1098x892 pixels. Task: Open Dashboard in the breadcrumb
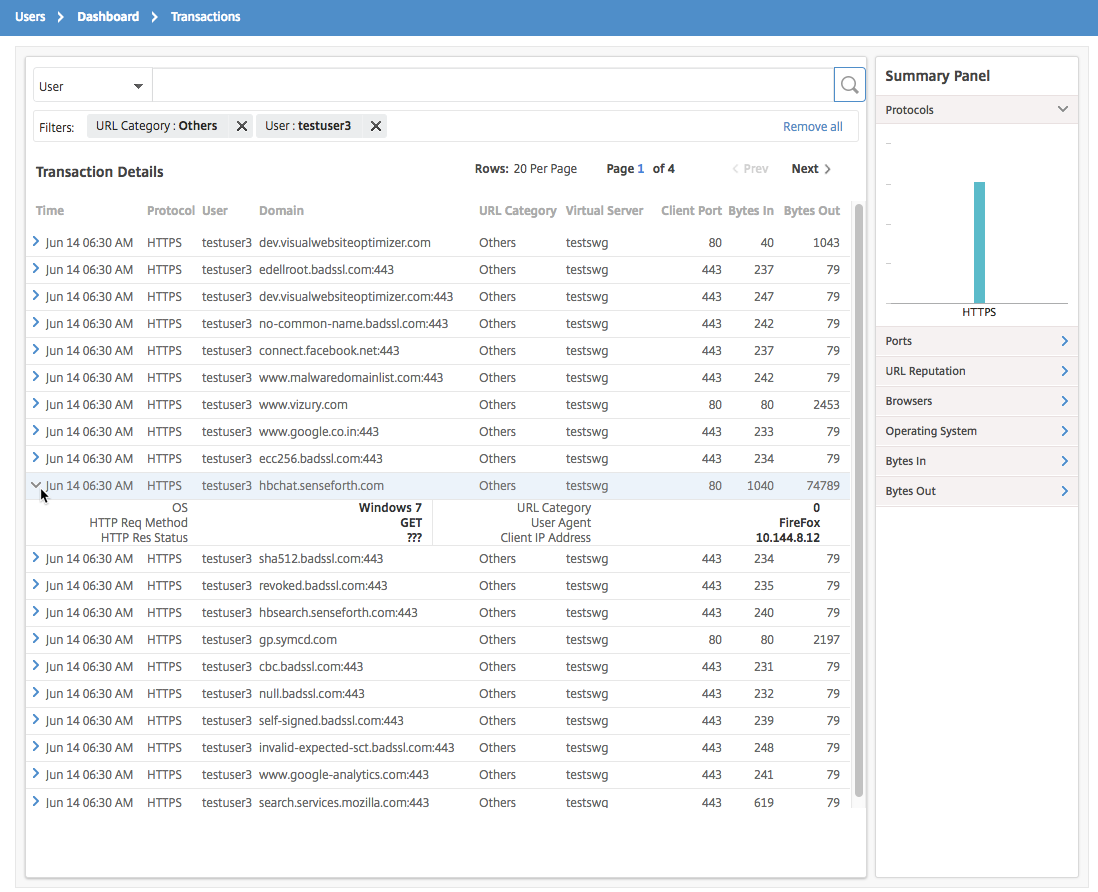tap(108, 17)
